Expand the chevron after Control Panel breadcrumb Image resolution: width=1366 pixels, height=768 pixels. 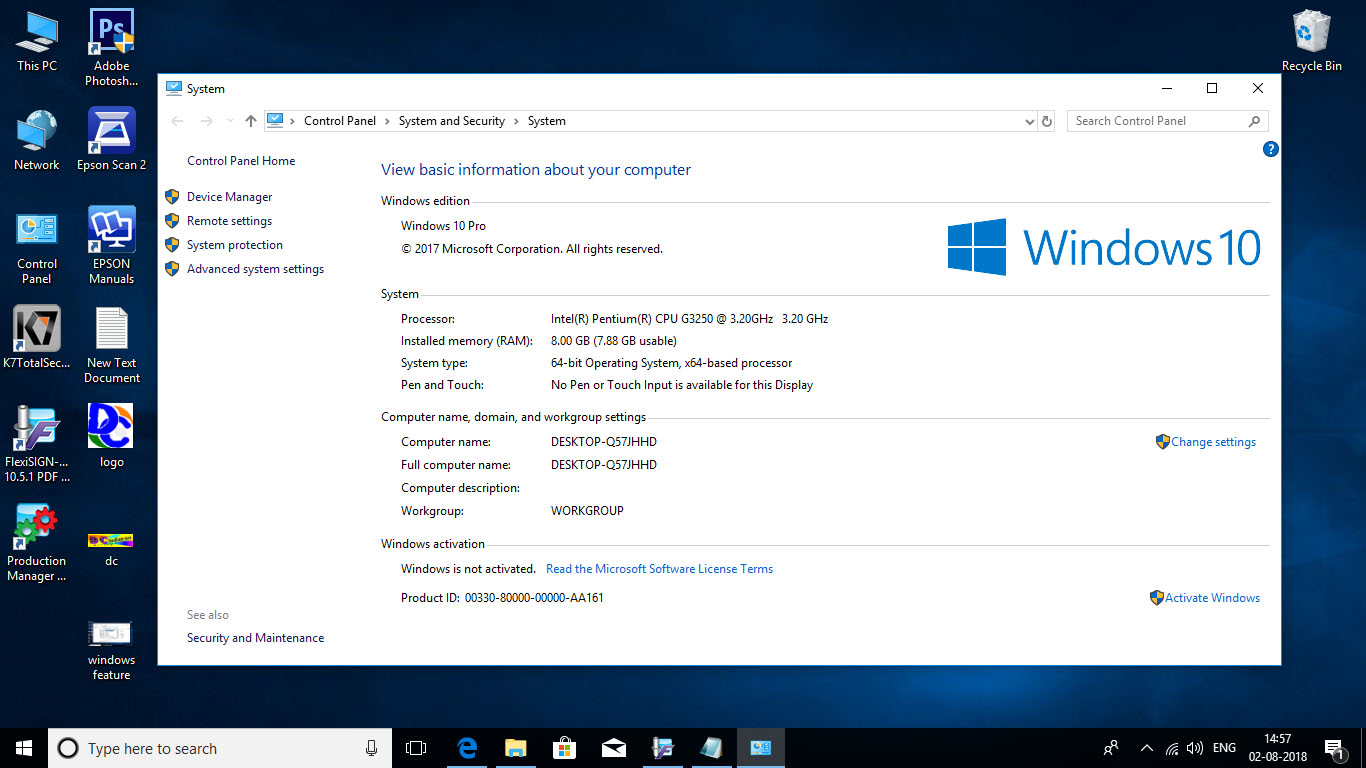pyautogui.click(x=387, y=121)
